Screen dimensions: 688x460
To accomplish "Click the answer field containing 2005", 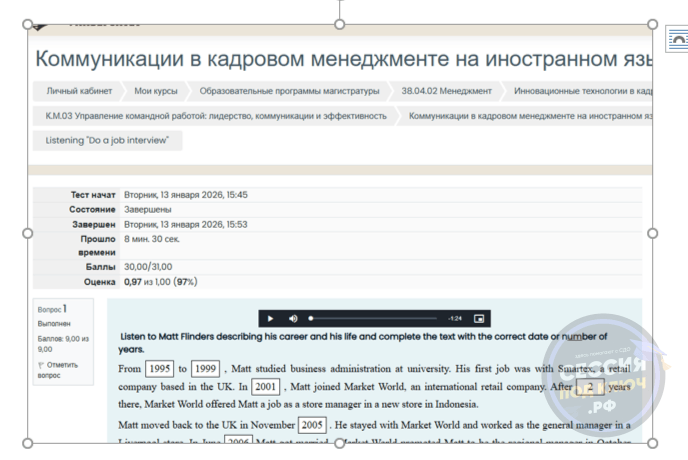I will [312, 425].
